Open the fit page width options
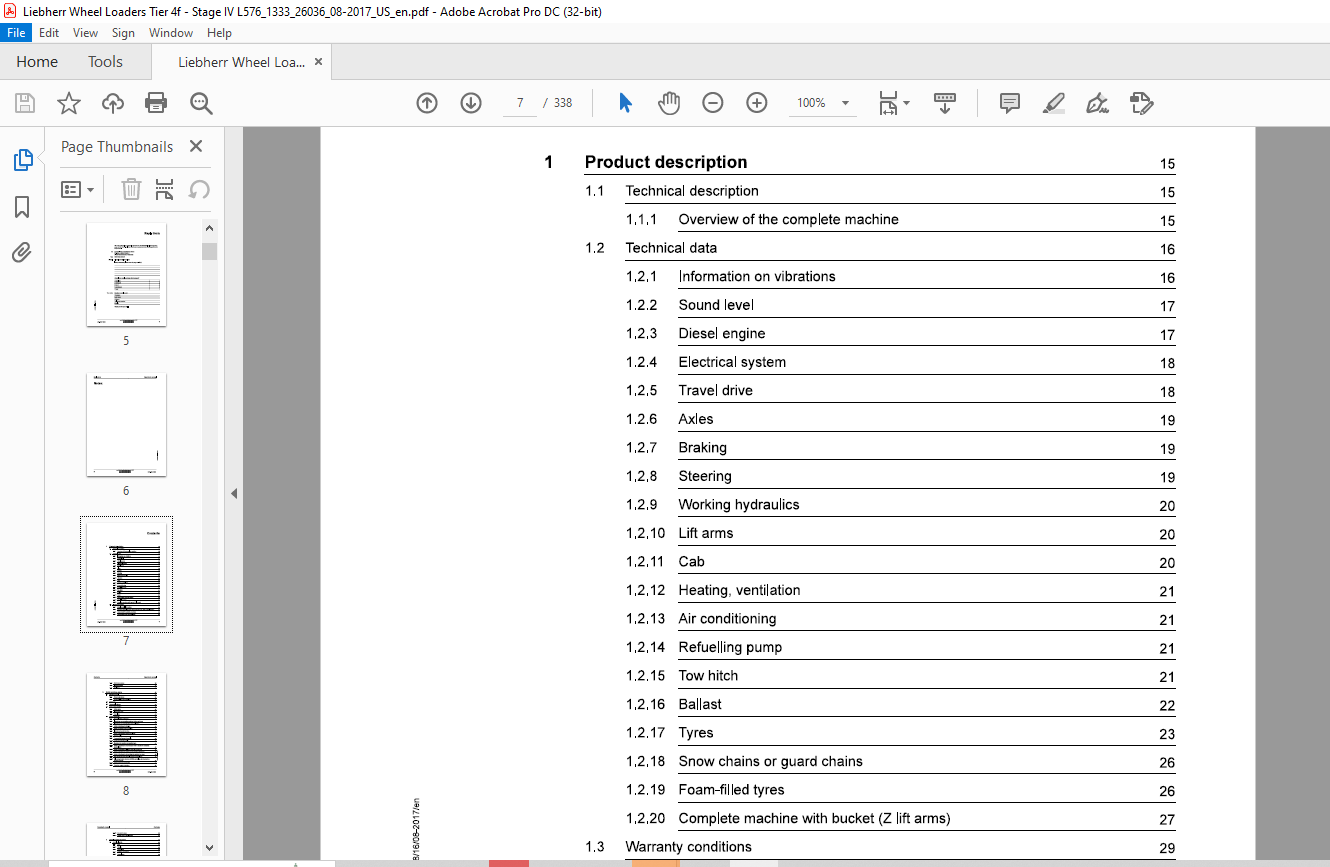The width and height of the screenshot is (1330, 867). point(893,103)
